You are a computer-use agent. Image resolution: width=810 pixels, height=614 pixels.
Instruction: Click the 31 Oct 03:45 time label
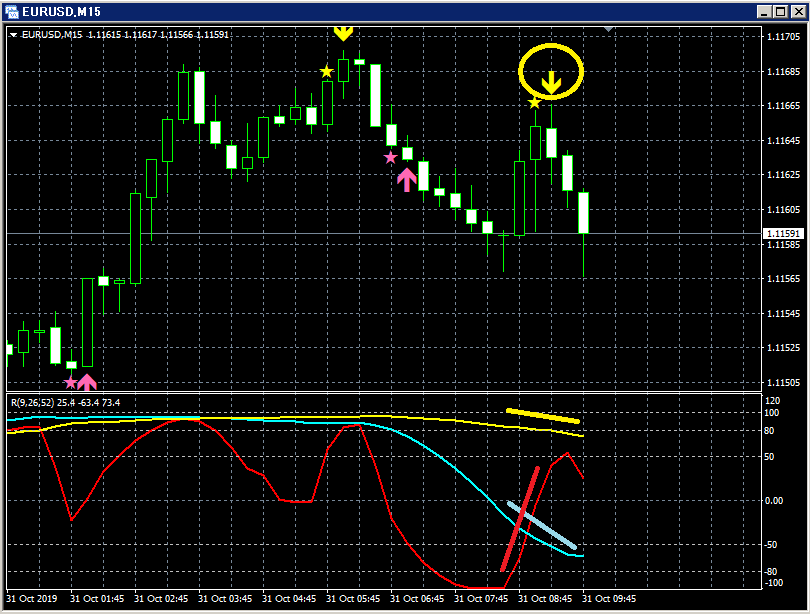tap(225, 599)
